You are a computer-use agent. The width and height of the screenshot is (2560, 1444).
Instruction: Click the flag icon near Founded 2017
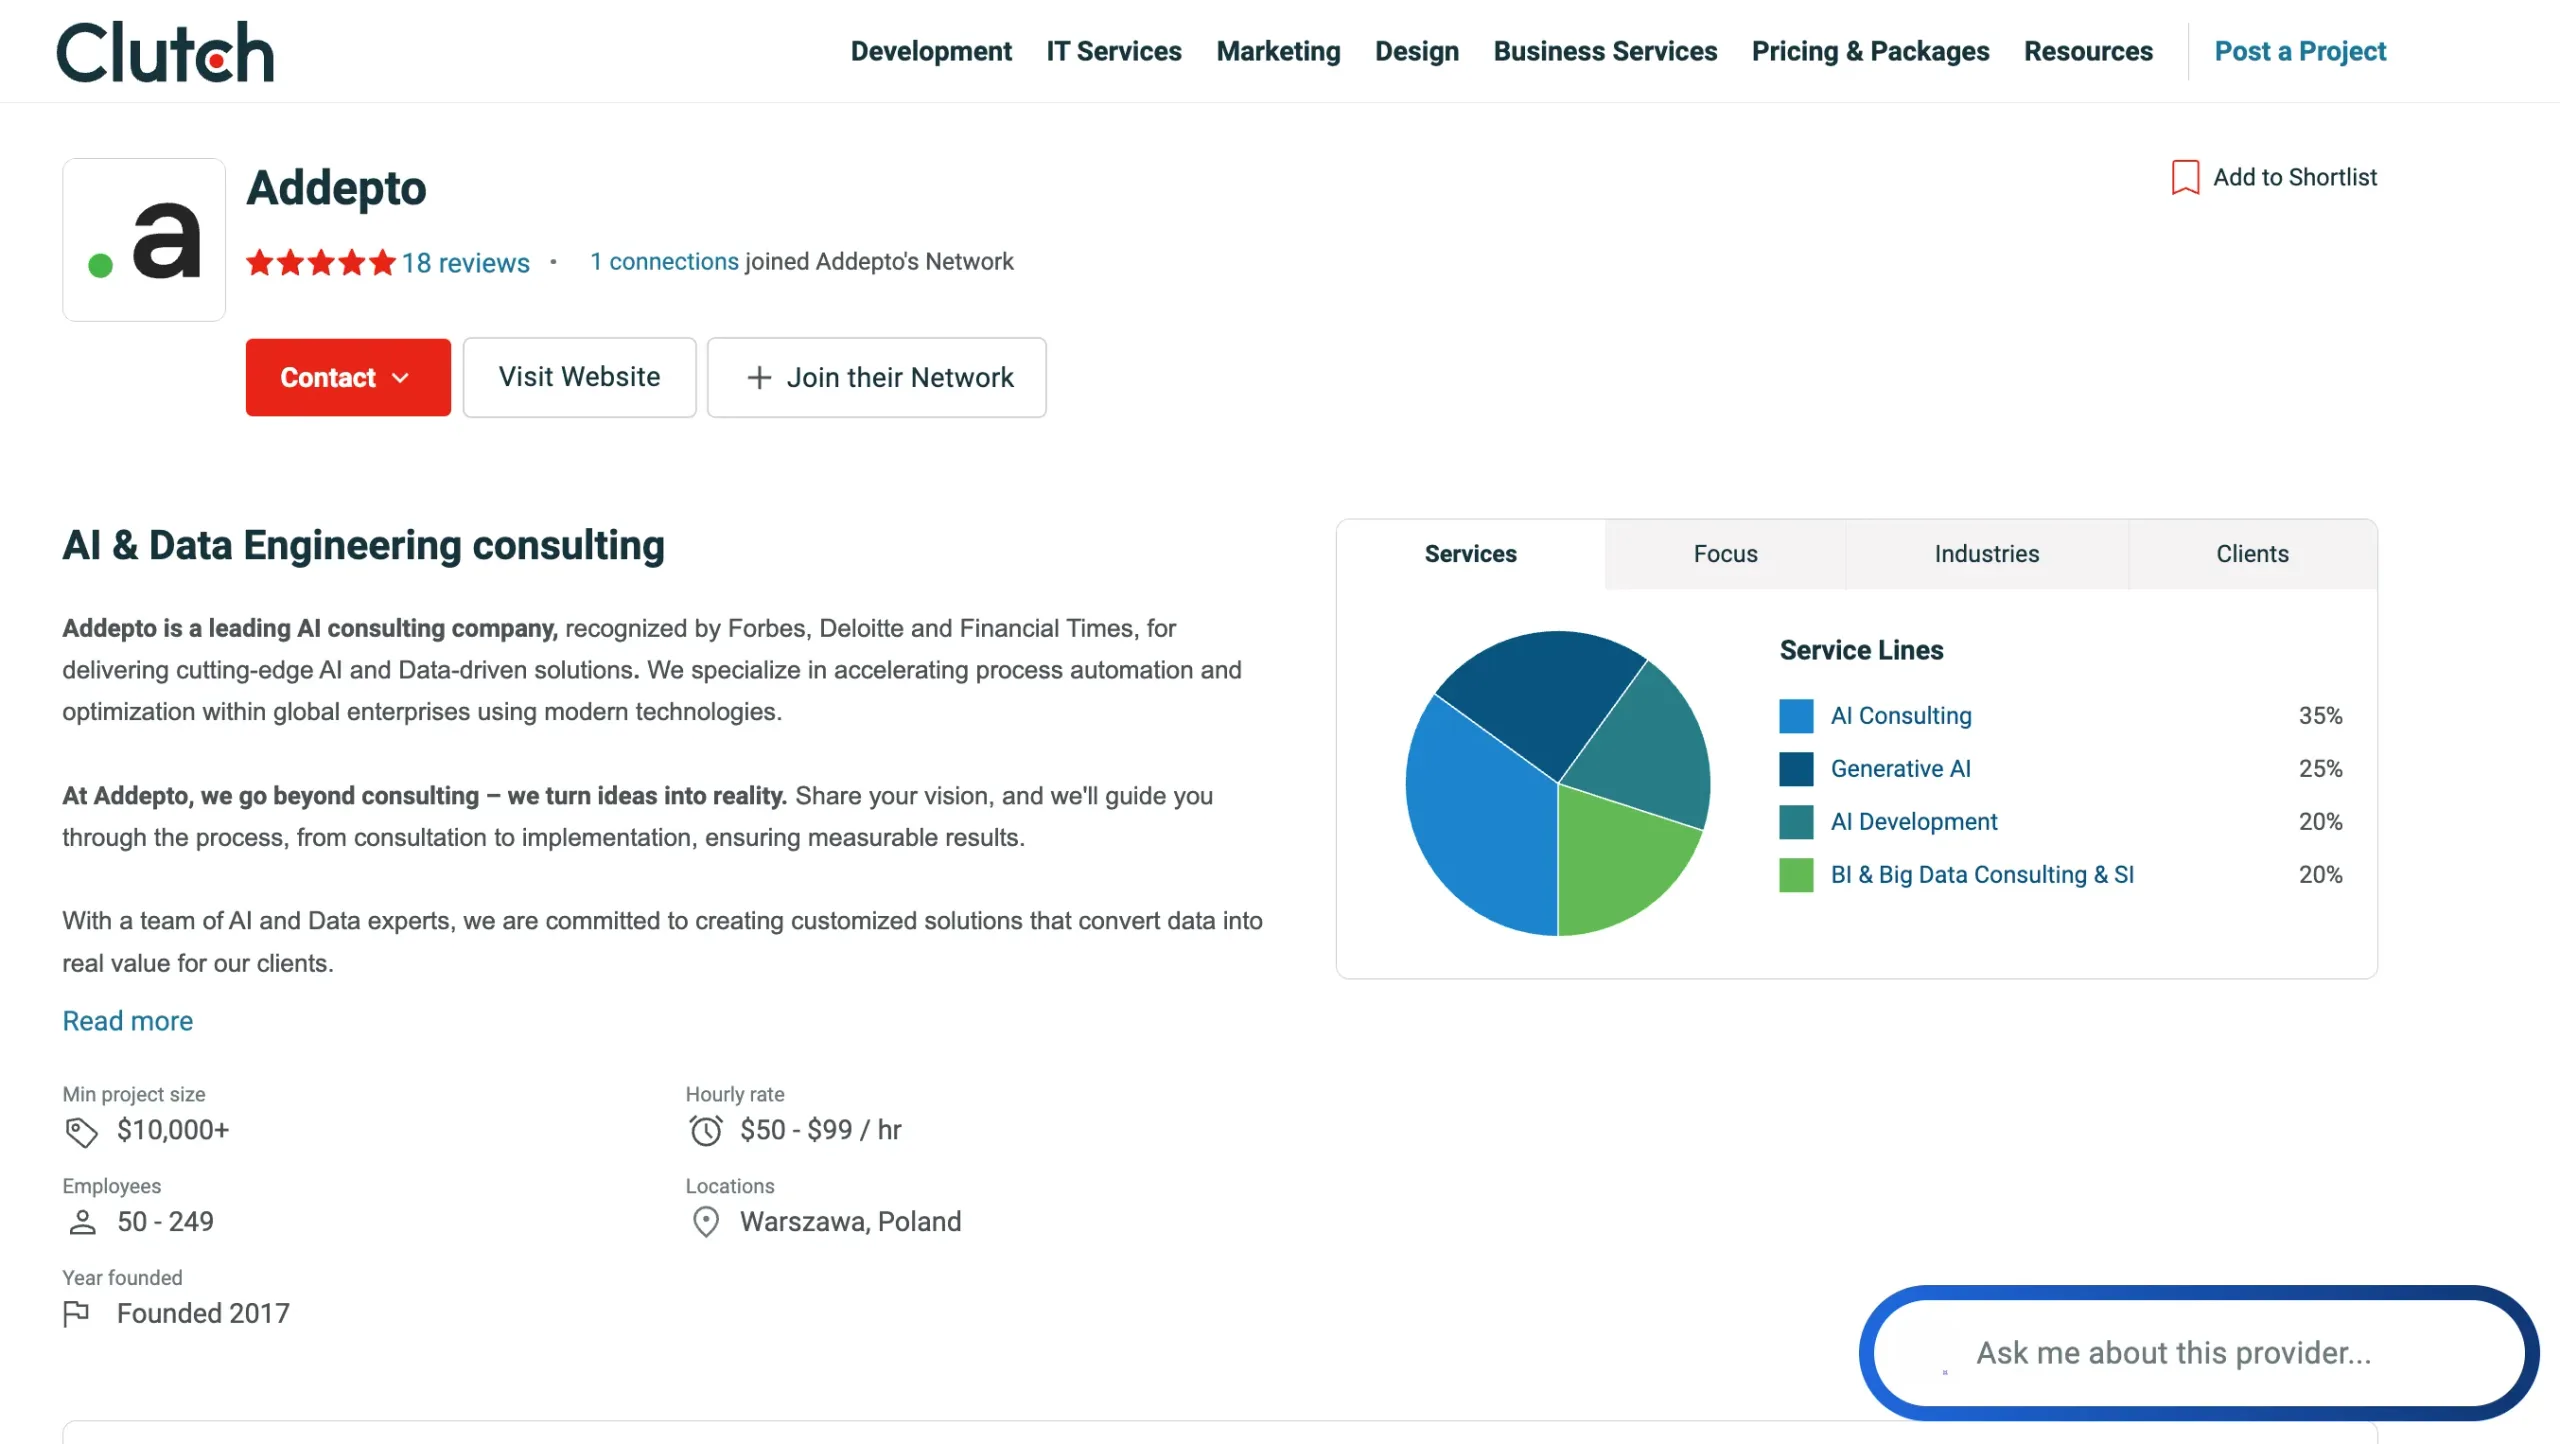pyautogui.click(x=79, y=1313)
